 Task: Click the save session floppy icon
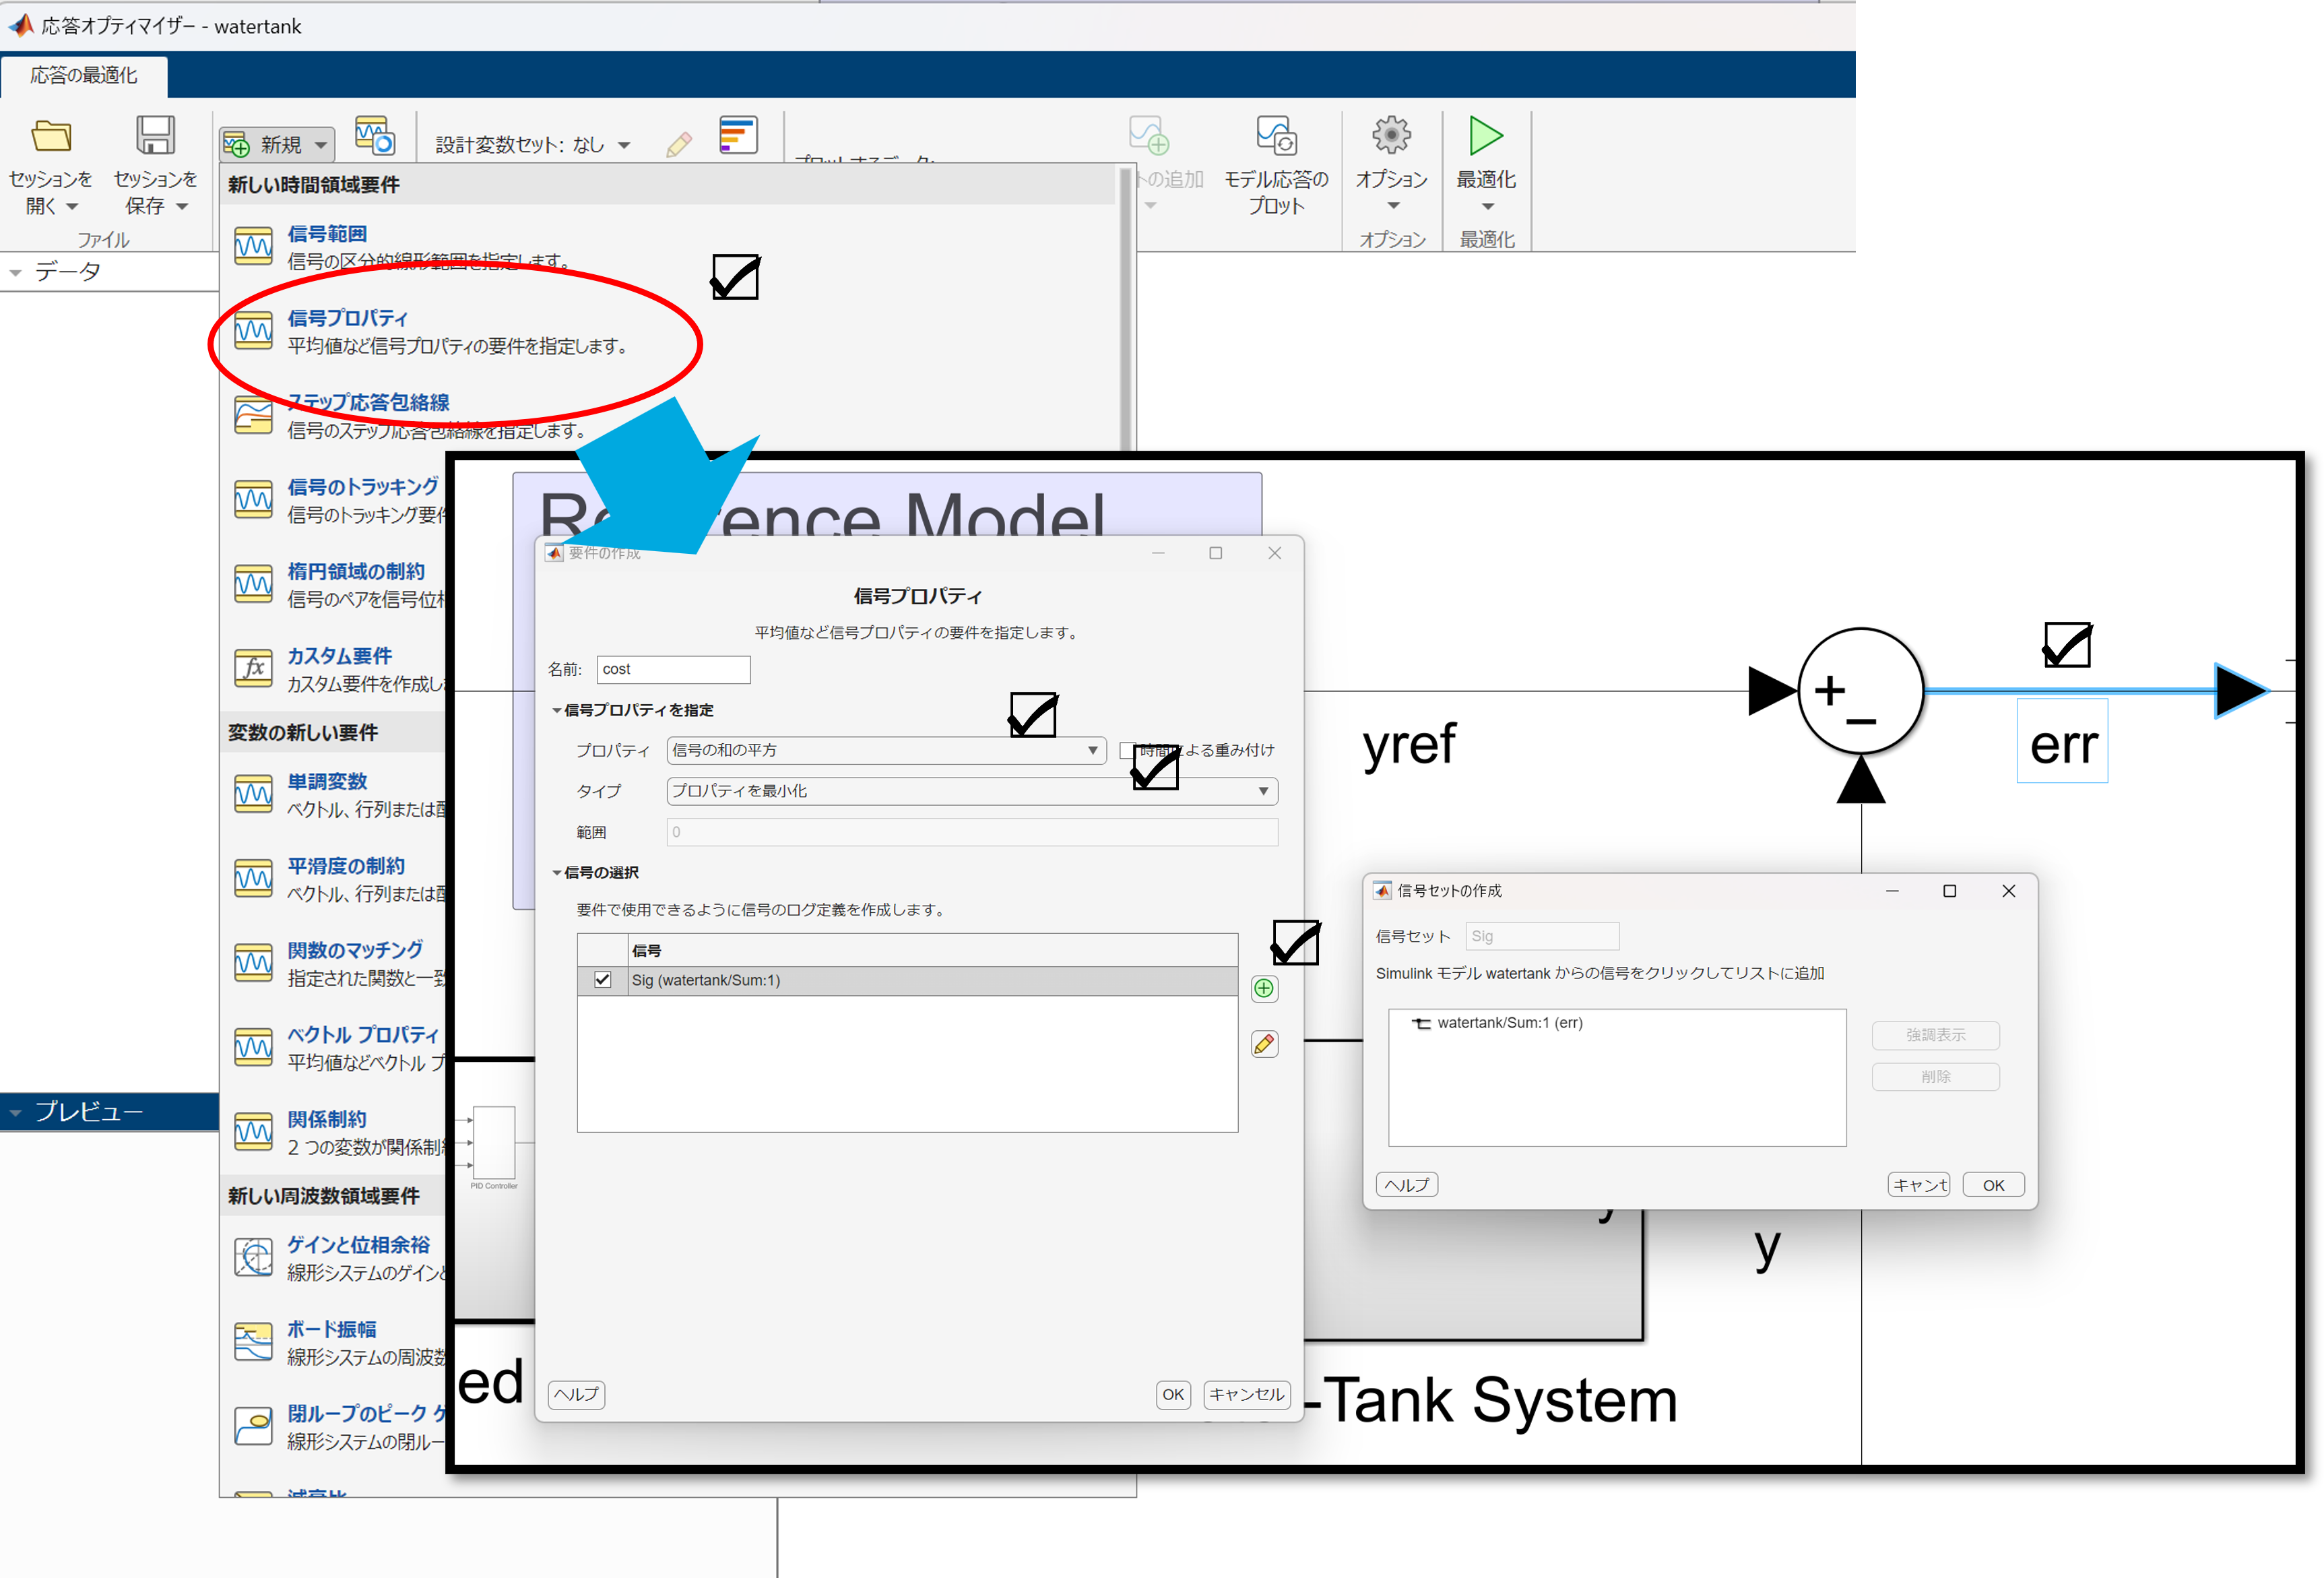tap(155, 136)
